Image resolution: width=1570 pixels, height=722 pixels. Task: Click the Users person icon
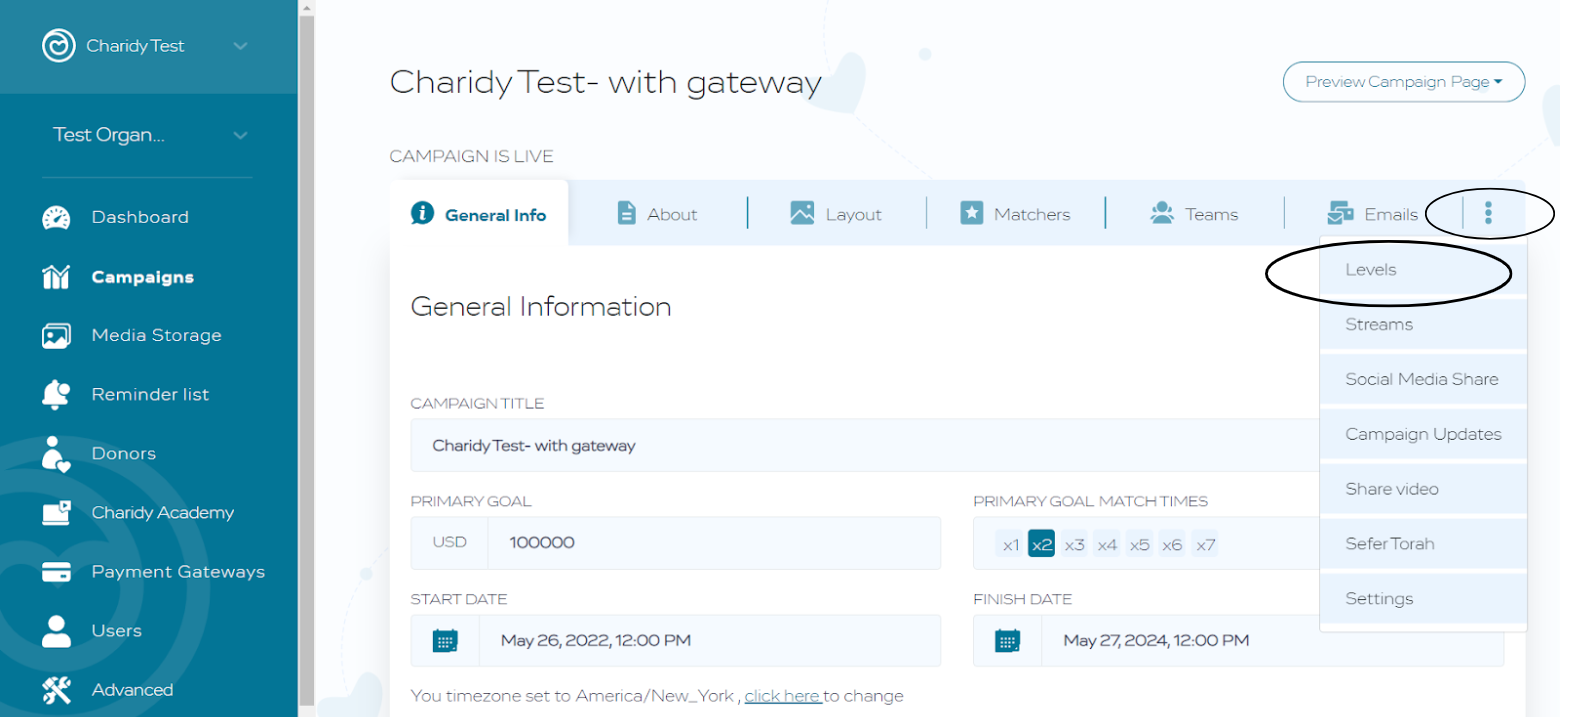click(56, 631)
